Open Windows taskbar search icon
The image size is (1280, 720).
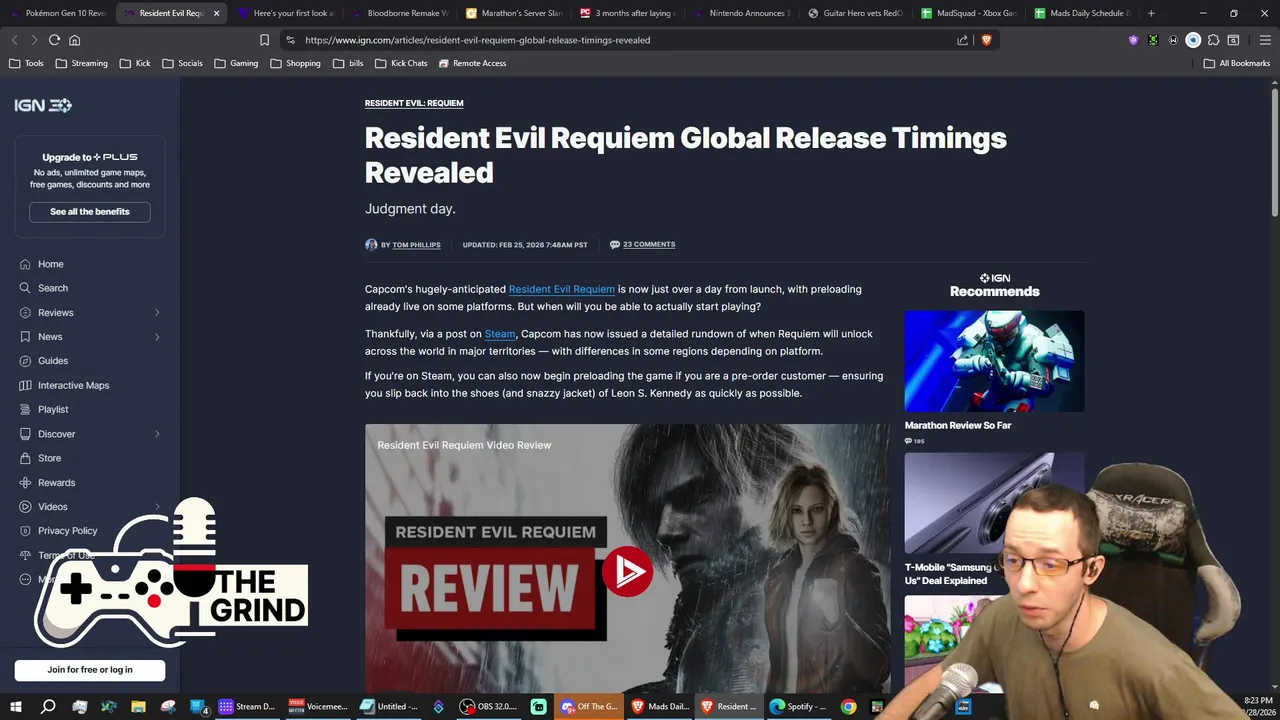(48, 706)
